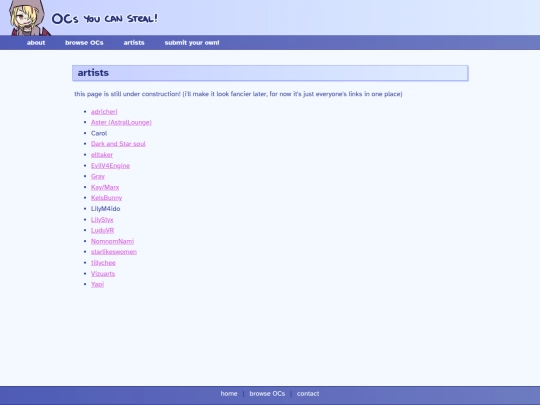Viewport: 540px width, 405px height.
Task: Open contact link in footer
Action: click(x=308, y=394)
